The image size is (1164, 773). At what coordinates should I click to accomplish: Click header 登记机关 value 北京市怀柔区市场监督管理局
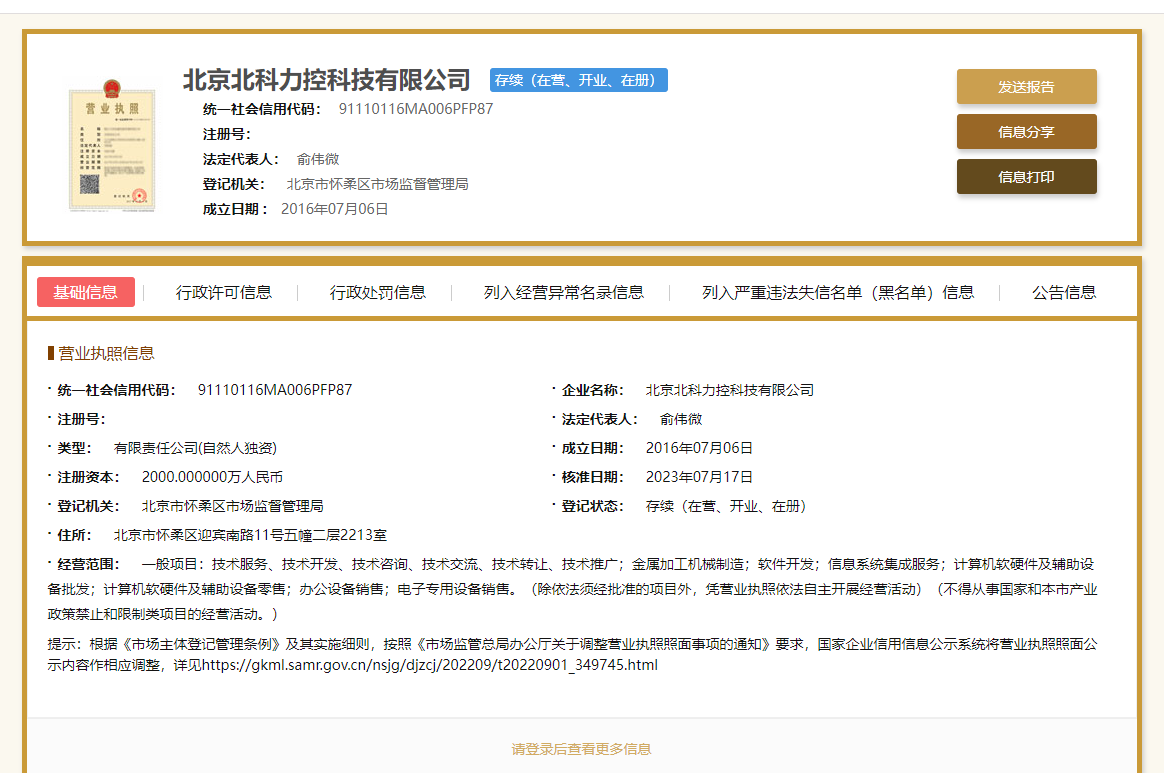pos(377,184)
